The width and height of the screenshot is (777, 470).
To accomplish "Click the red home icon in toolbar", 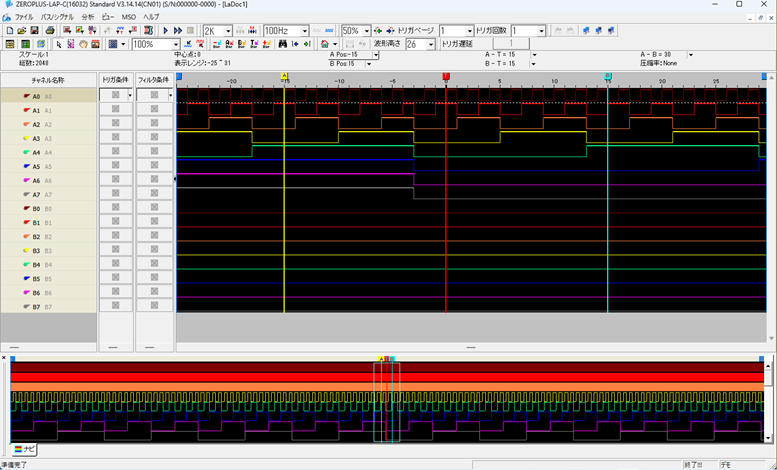I will [x=325, y=44].
